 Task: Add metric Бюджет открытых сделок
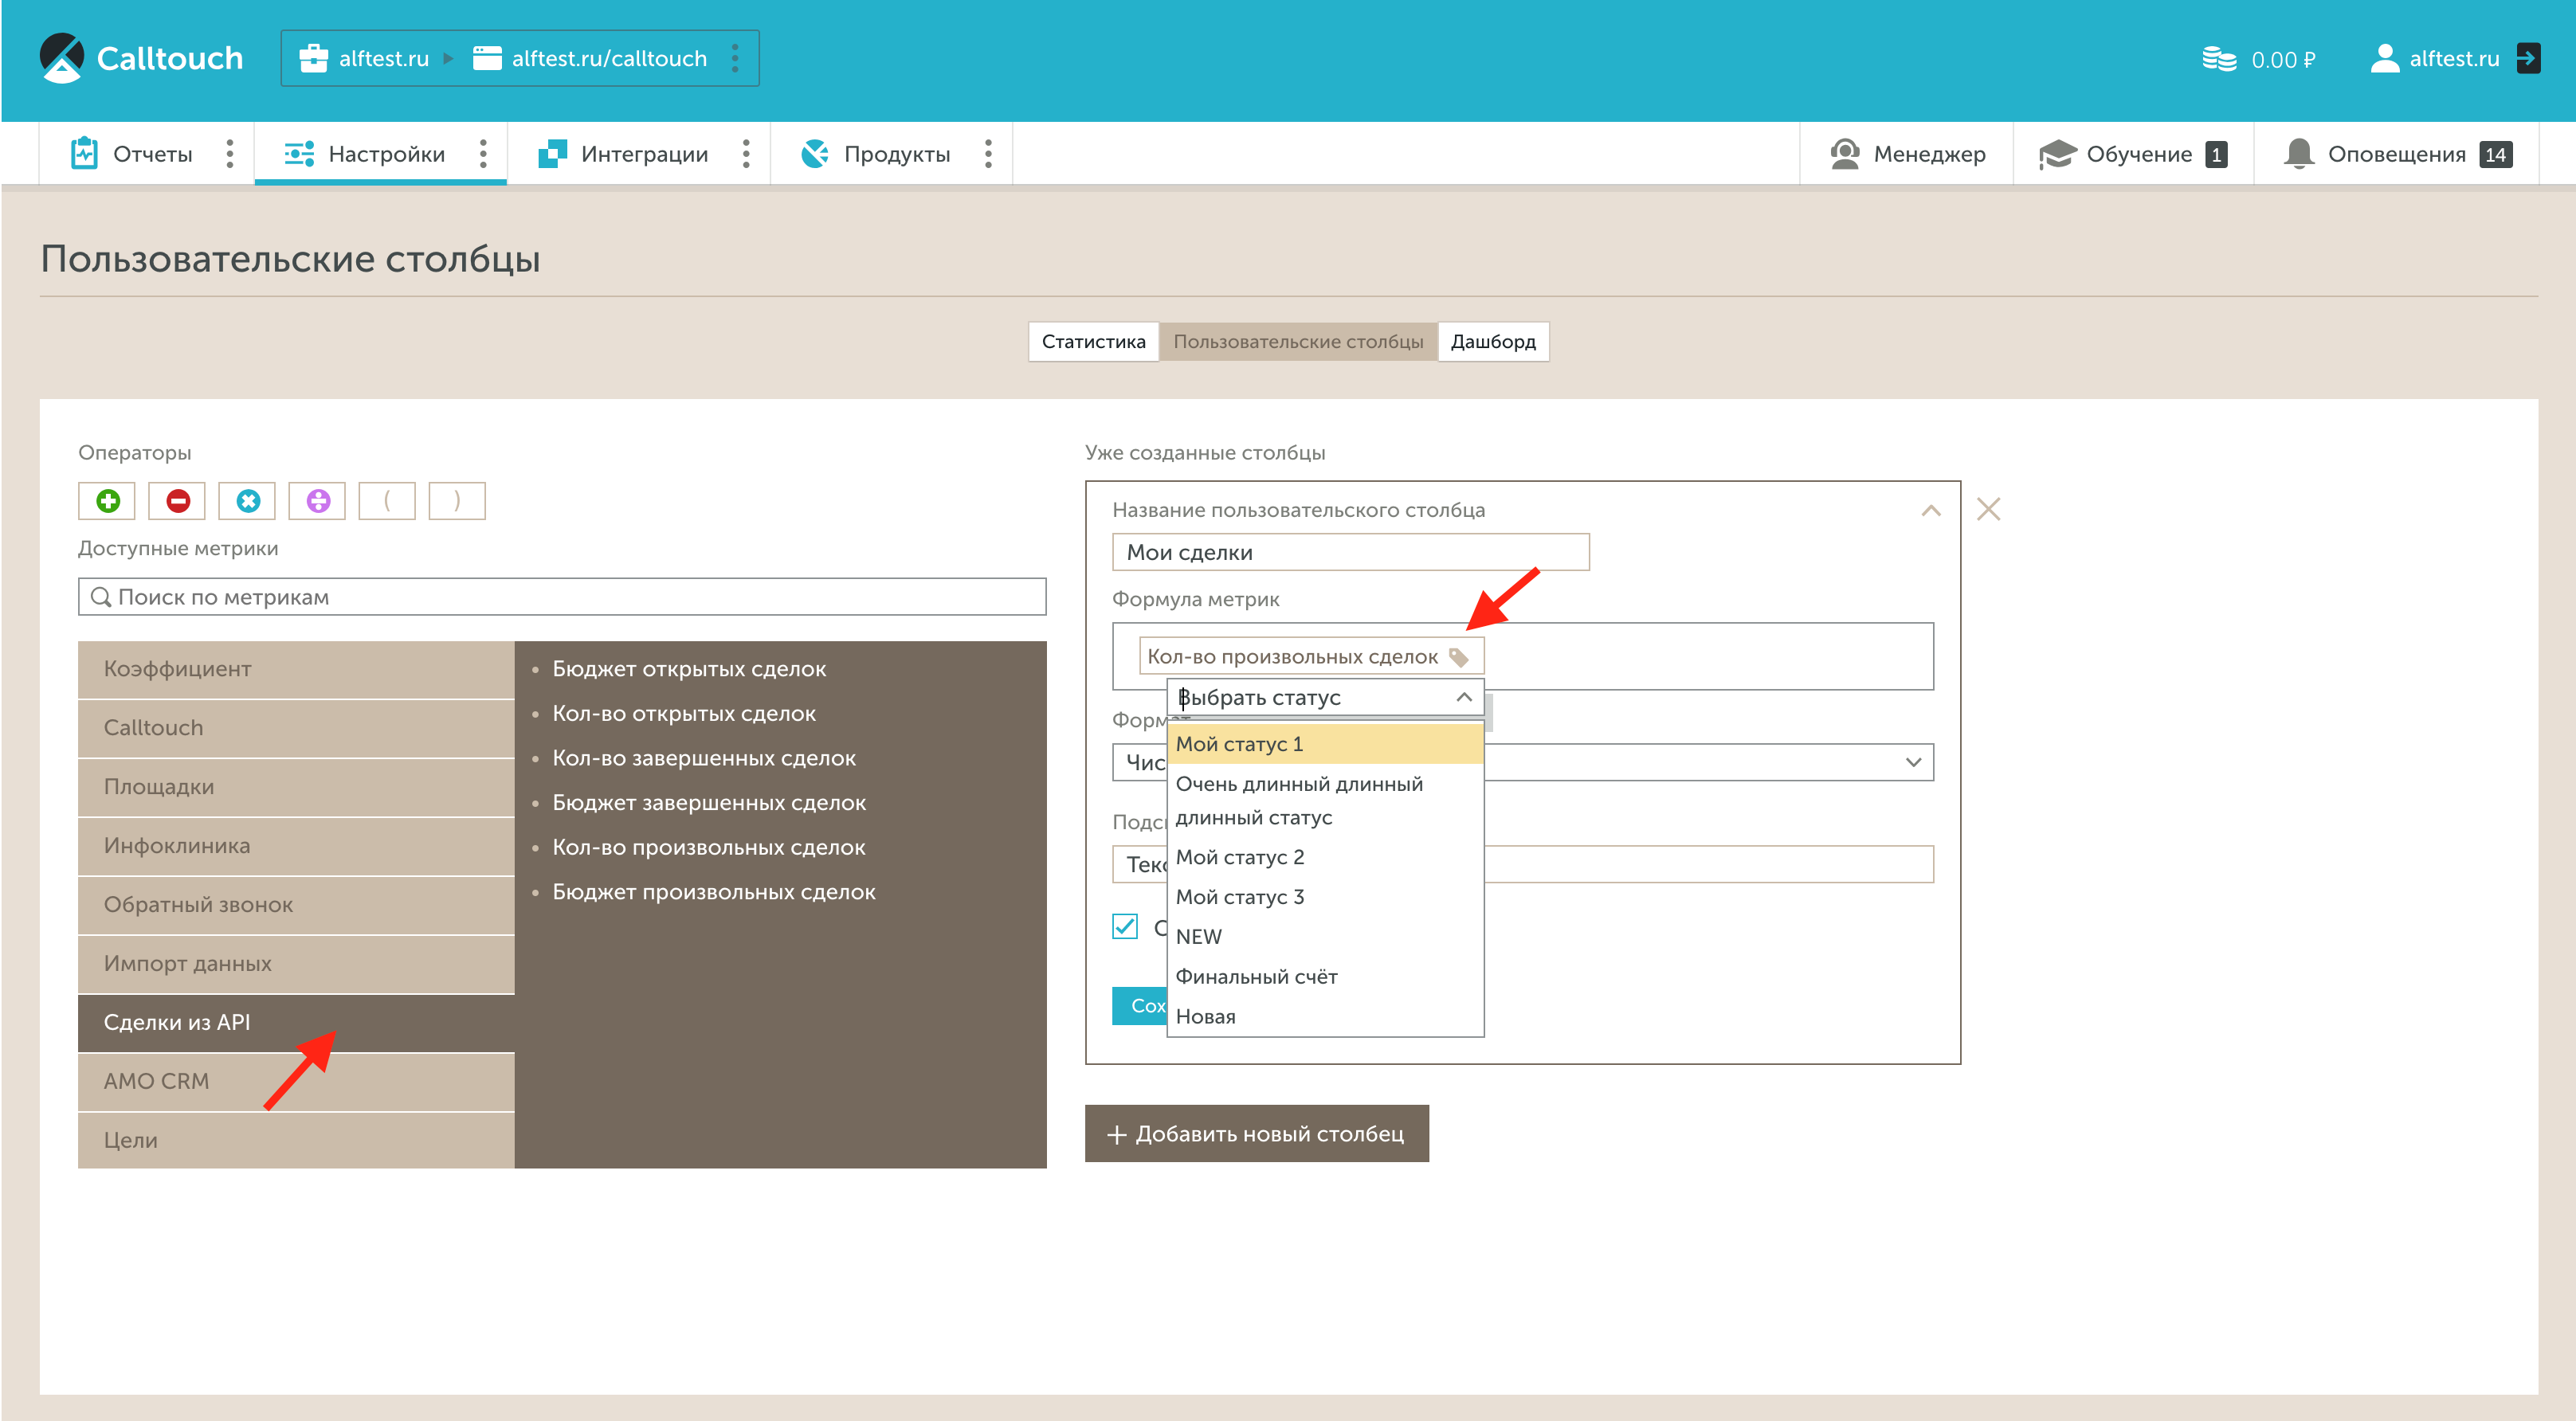[689, 669]
